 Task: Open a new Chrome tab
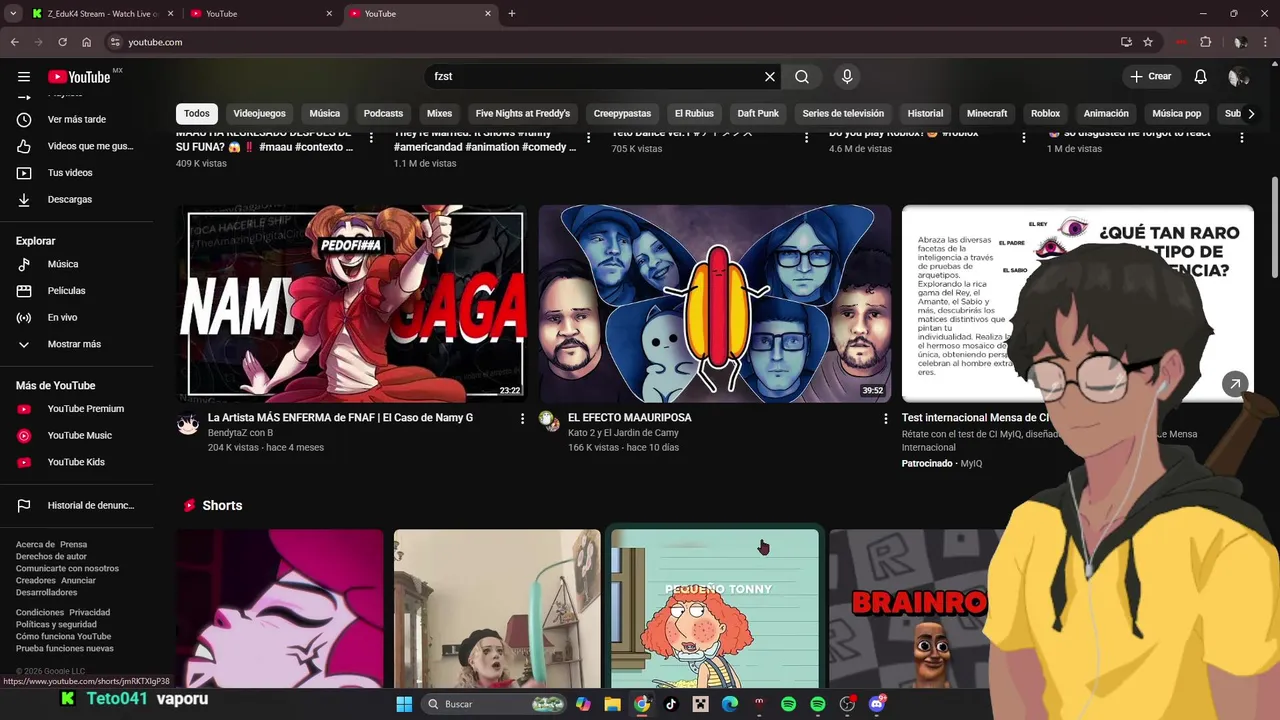pos(512,14)
